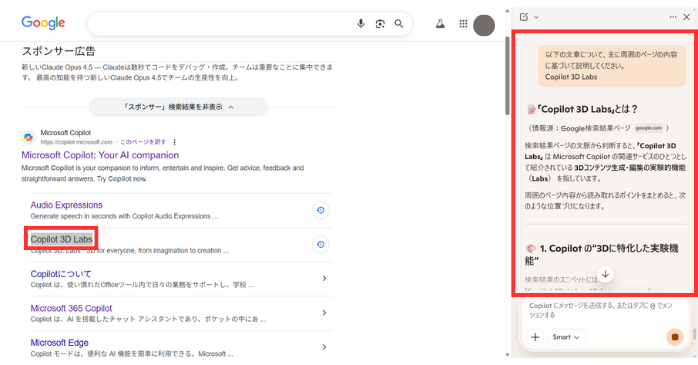Screen dimensions: 698x365
Task: Open the Google apps grid
Action: (x=463, y=24)
